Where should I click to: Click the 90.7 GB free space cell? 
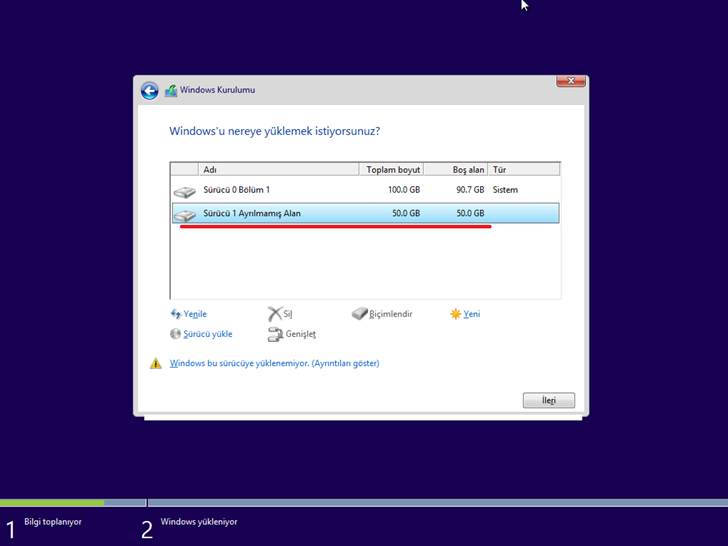[x=470, y=190]
